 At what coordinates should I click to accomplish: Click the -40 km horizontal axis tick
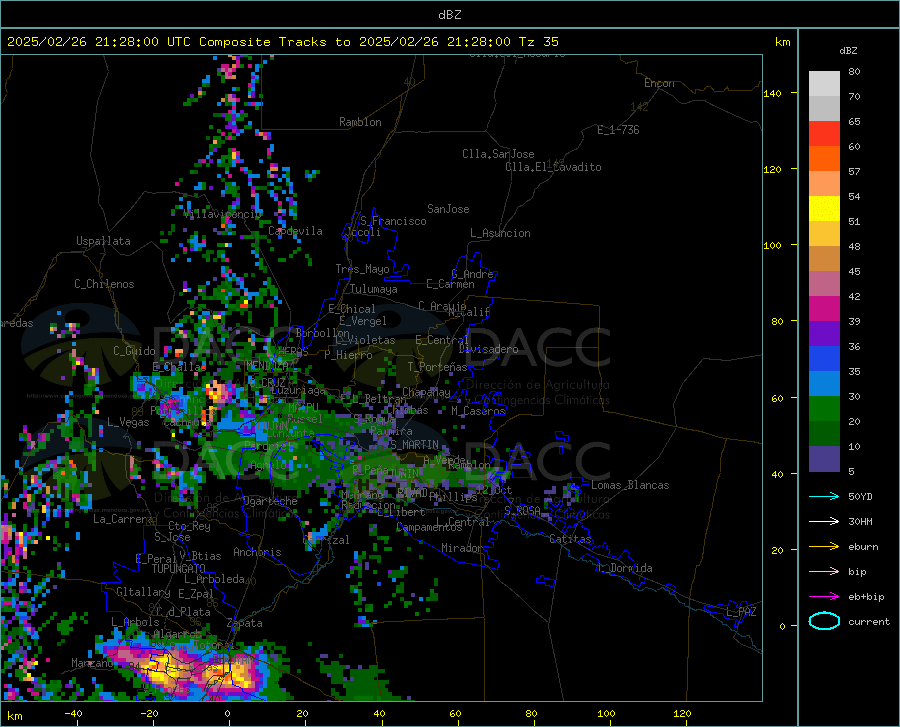[73, 714]
